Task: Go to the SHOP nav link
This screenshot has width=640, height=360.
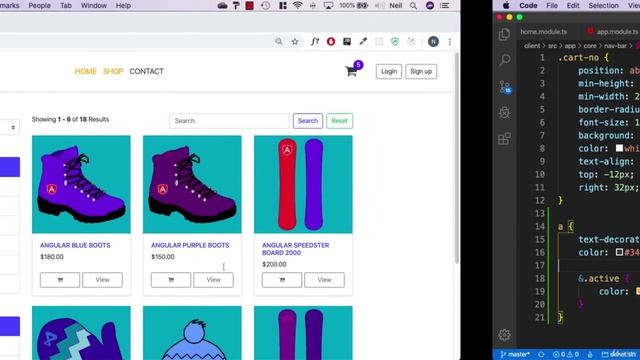Action: (113, 71)
